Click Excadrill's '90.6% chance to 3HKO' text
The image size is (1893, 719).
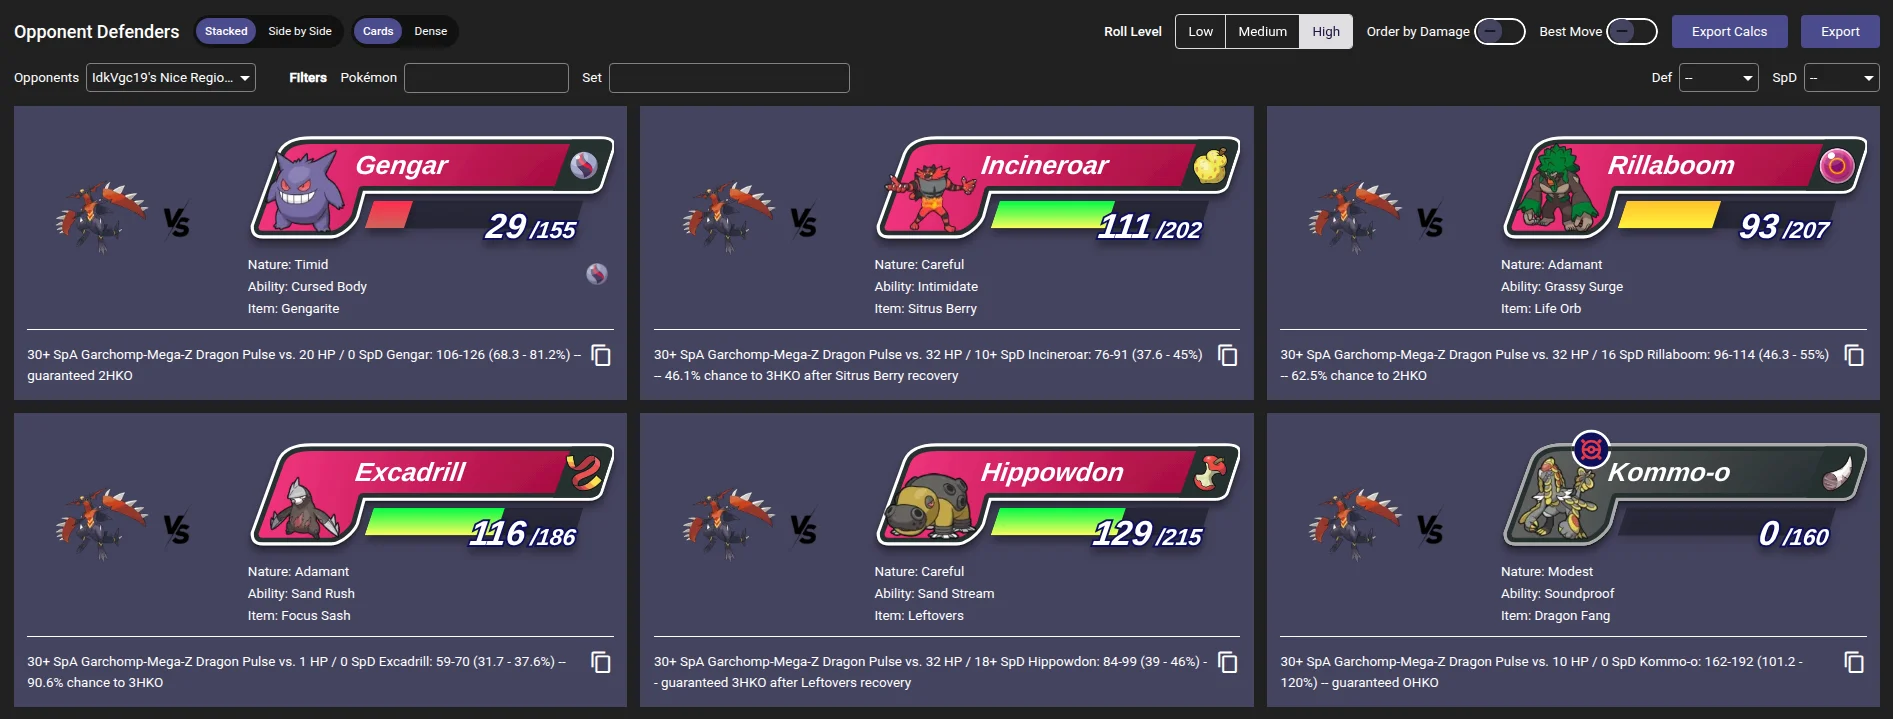[x=95, y=683]
